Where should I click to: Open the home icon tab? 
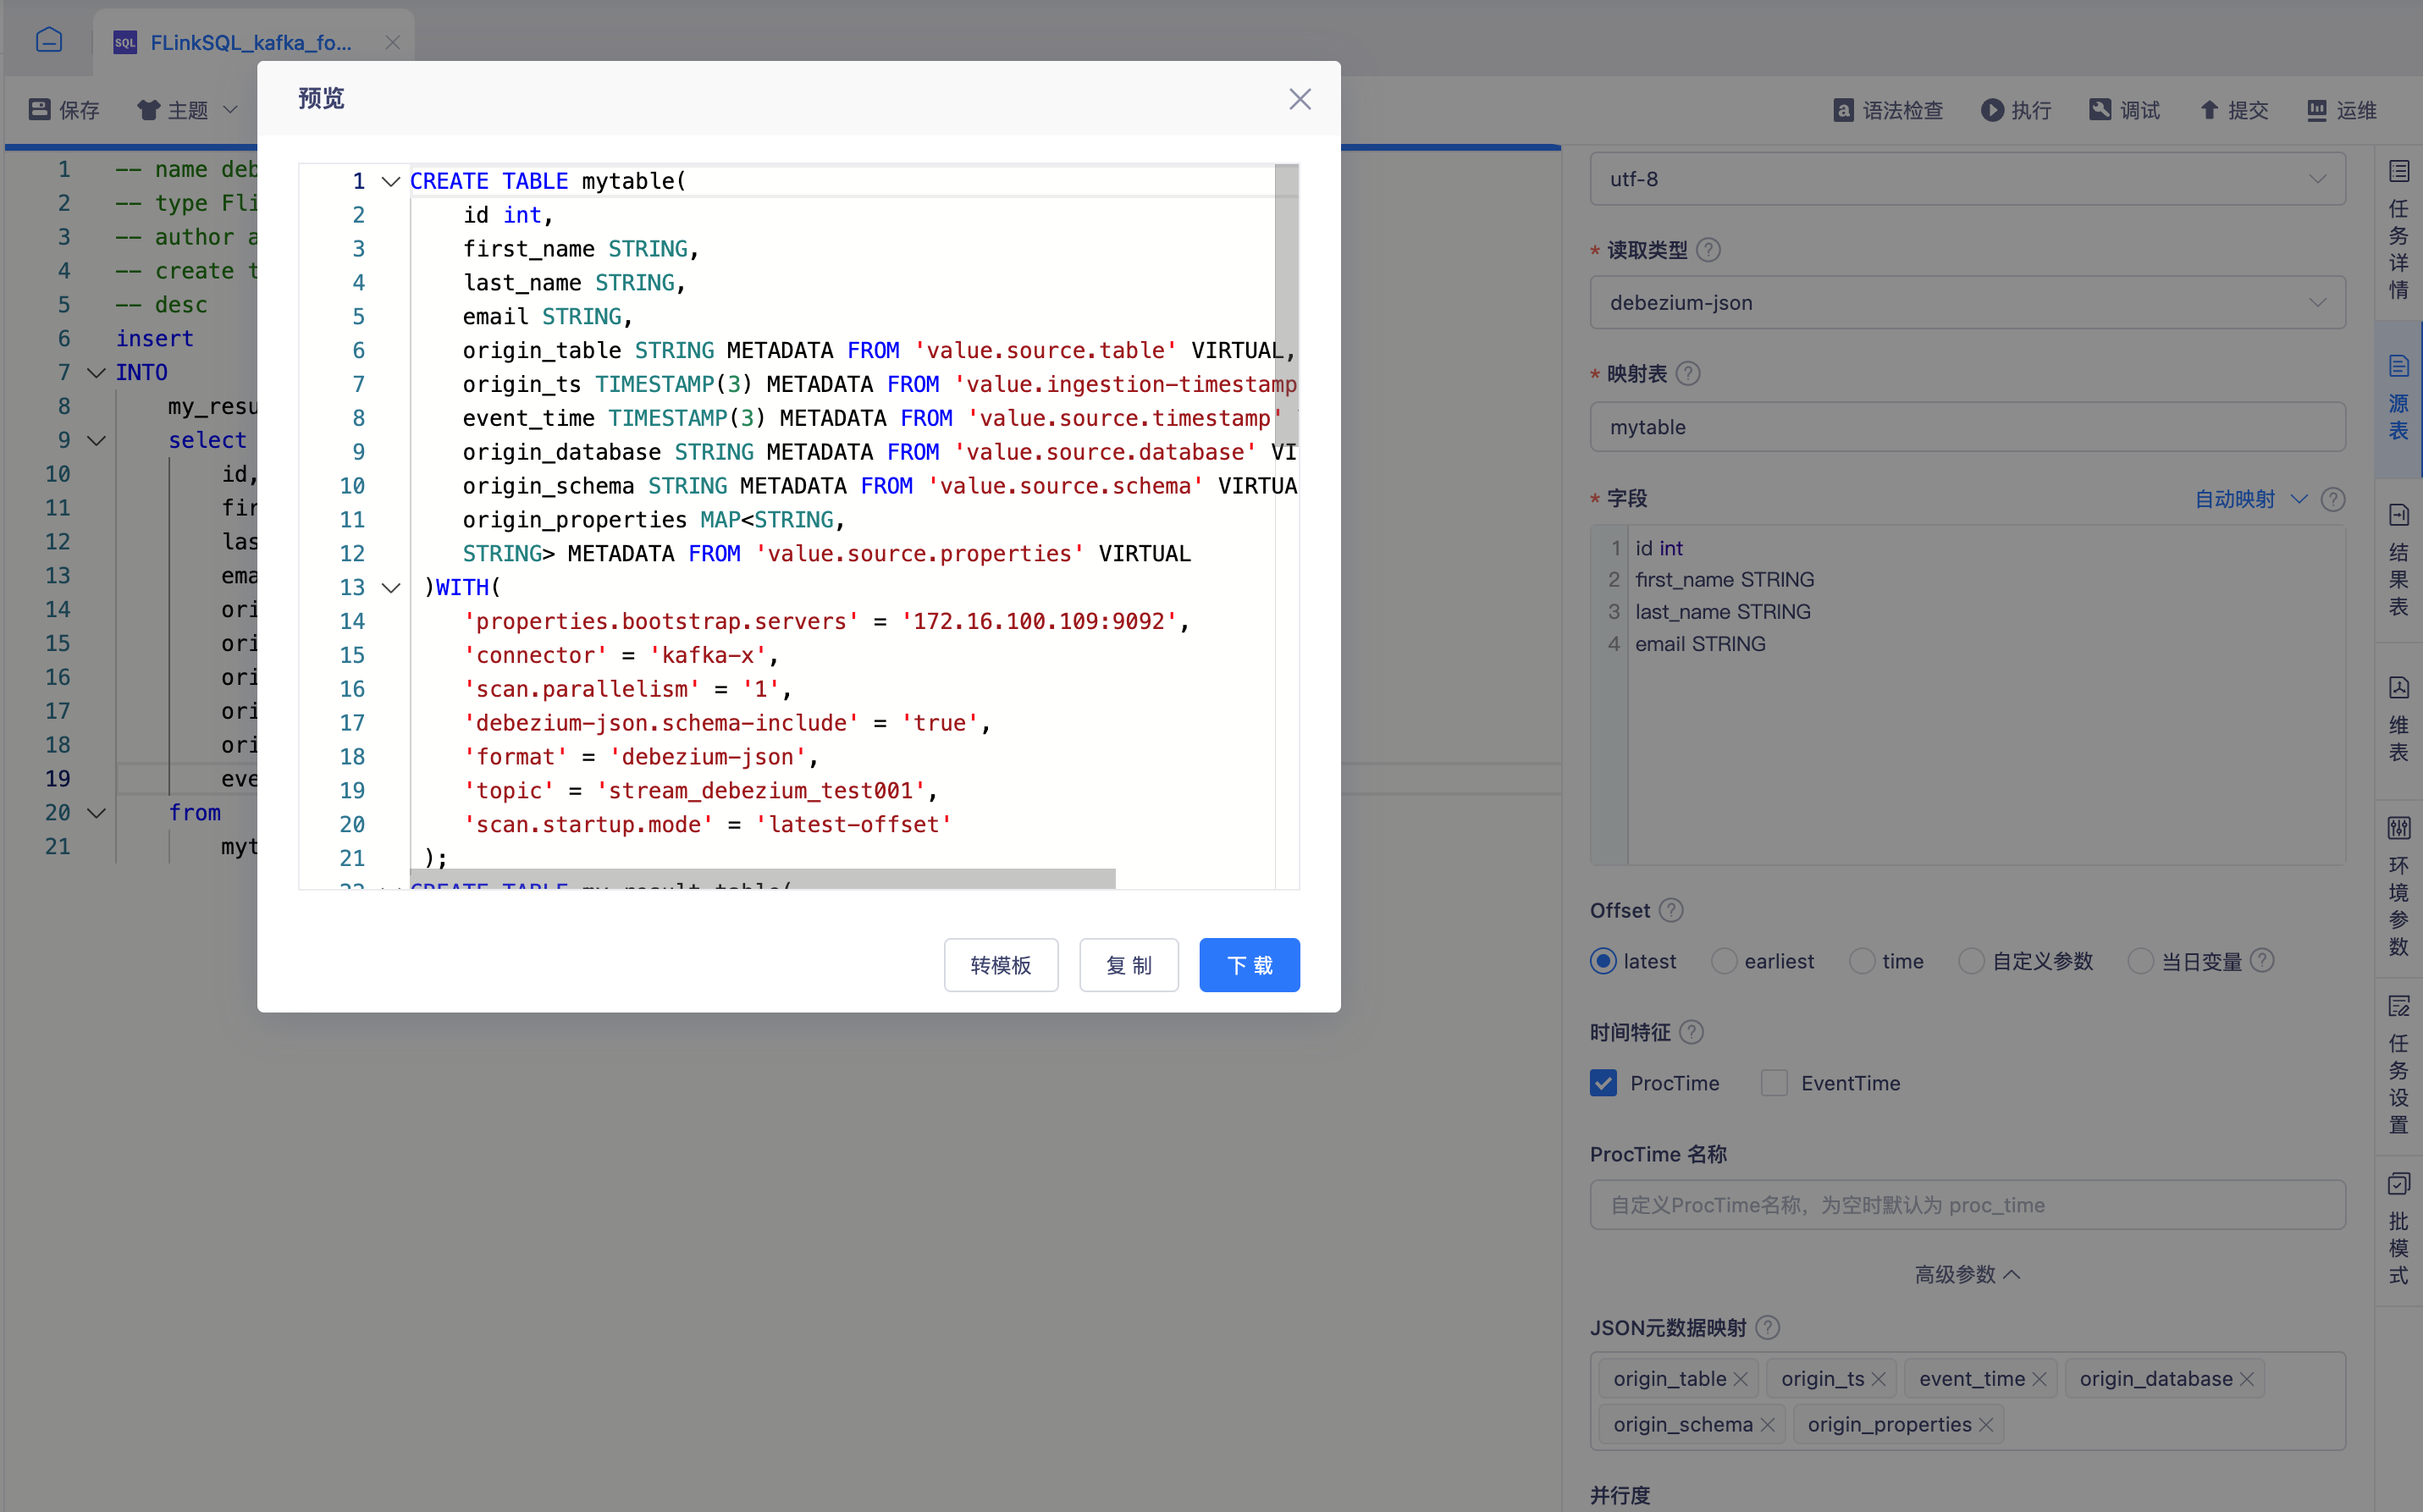49,40
